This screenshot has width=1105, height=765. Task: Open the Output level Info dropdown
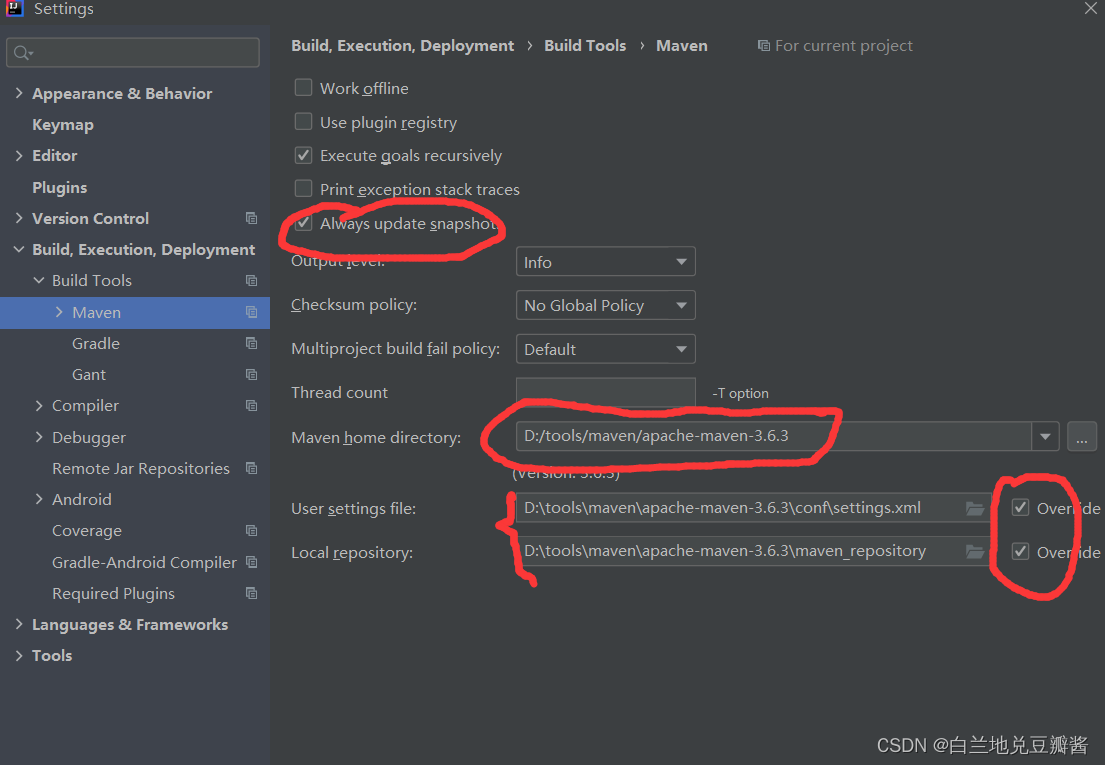605,262
